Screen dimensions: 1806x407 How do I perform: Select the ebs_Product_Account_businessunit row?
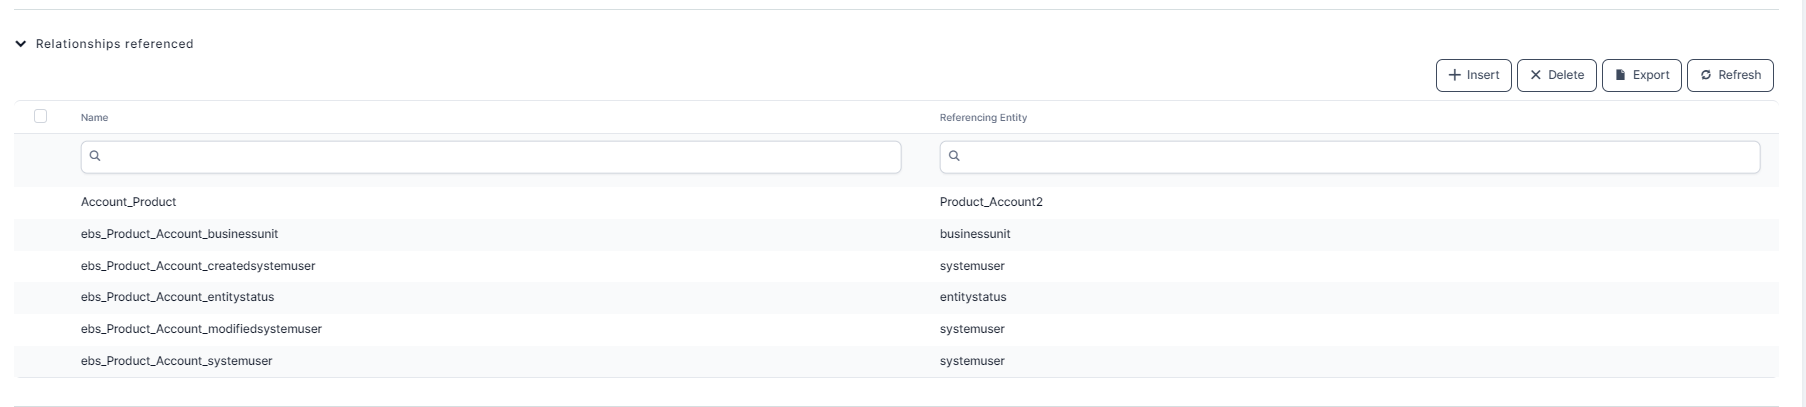[x=179, y=234]
